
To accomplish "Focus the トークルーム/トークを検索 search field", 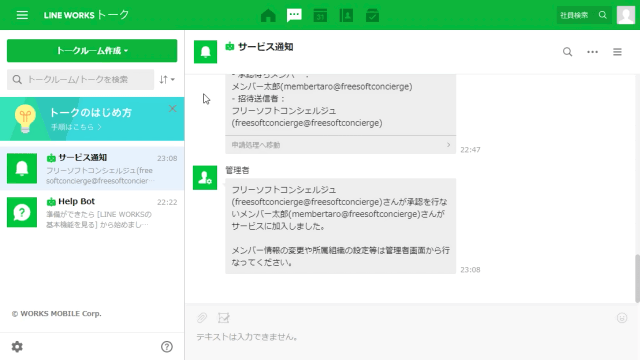I will (x=80, y=80).
